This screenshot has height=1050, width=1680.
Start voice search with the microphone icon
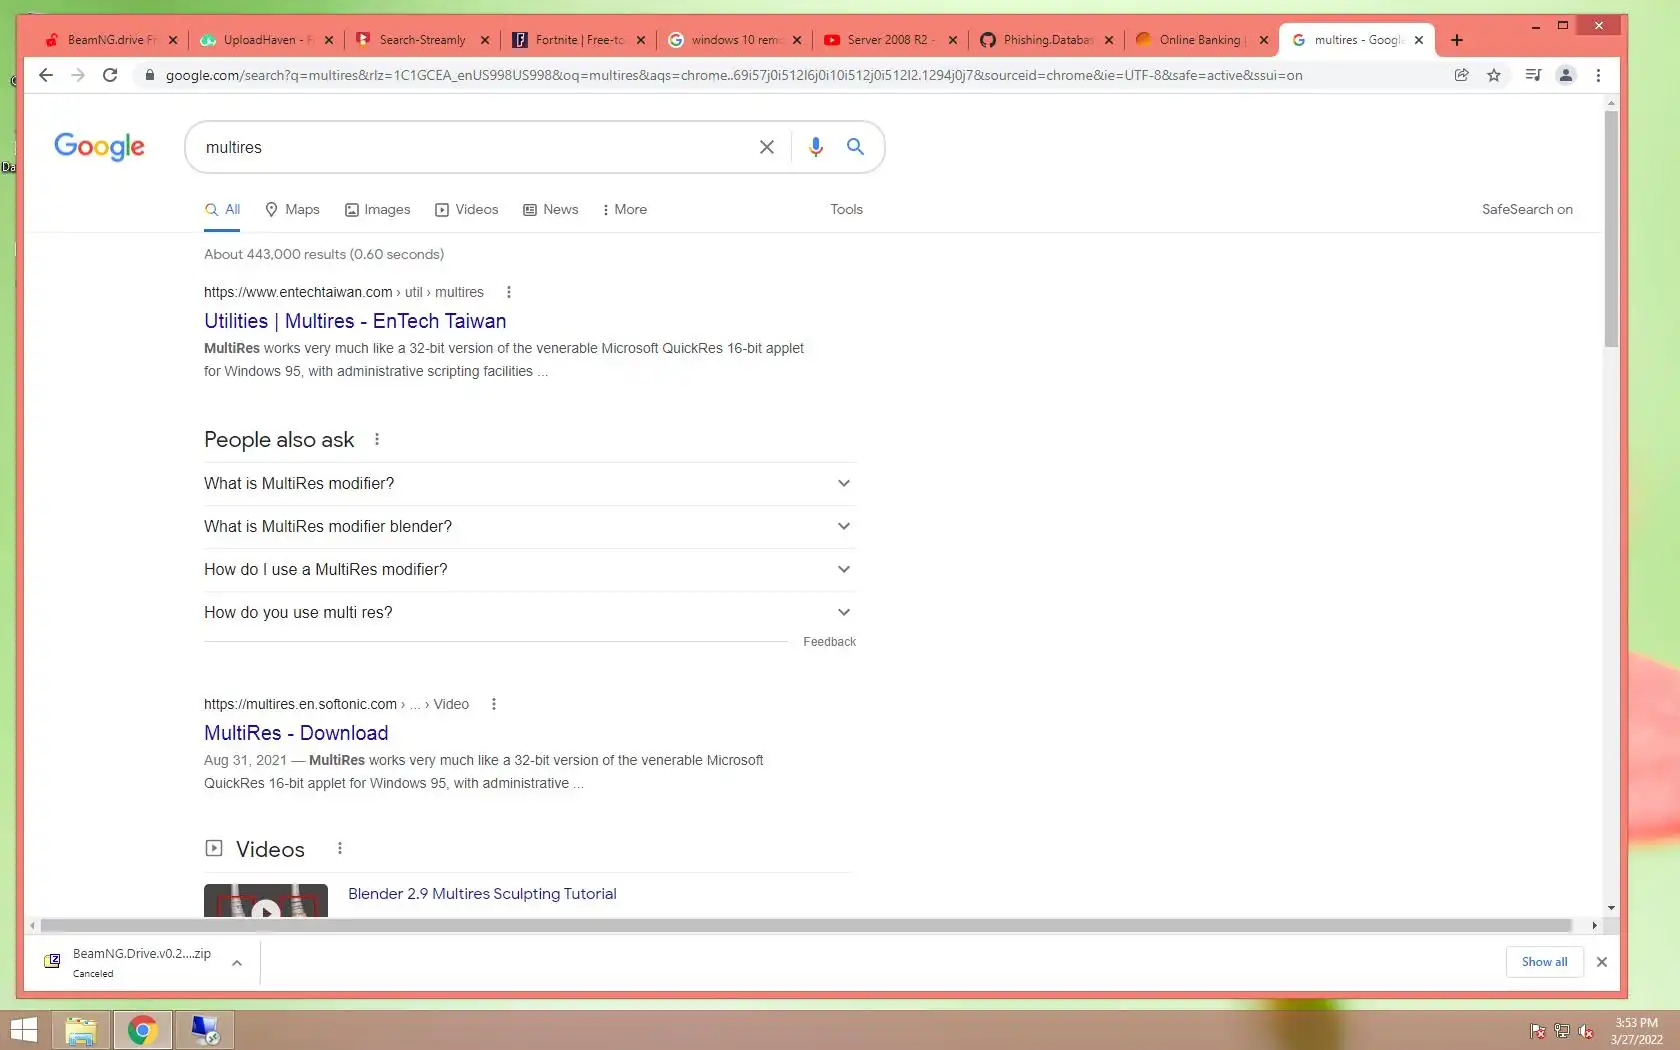tap(816, 147)
